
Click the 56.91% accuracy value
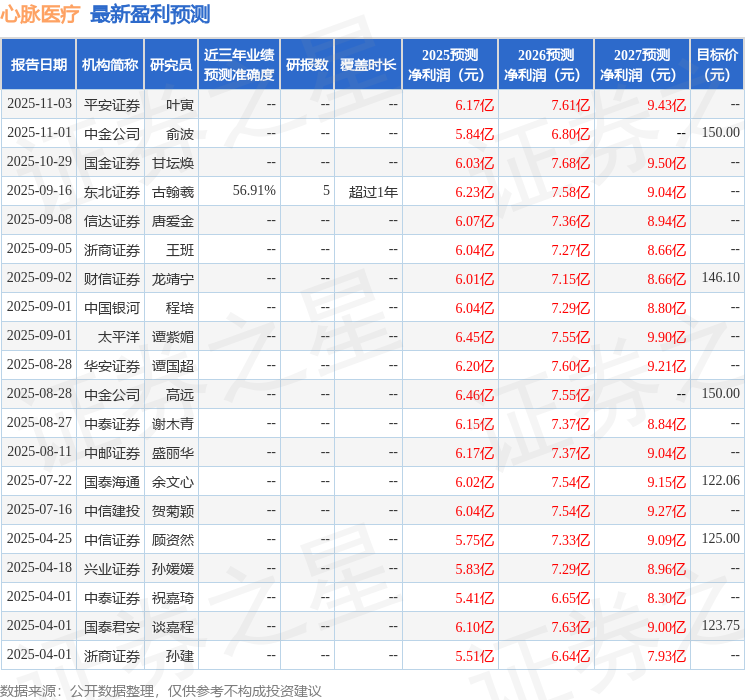click(253, 191)
